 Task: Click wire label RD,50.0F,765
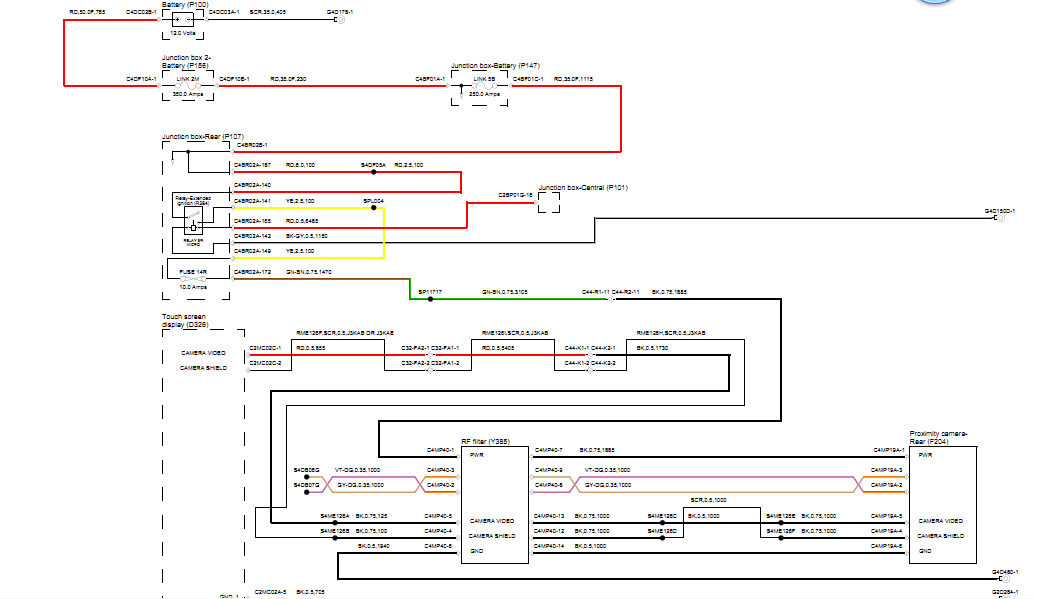[x=87, y=12]
